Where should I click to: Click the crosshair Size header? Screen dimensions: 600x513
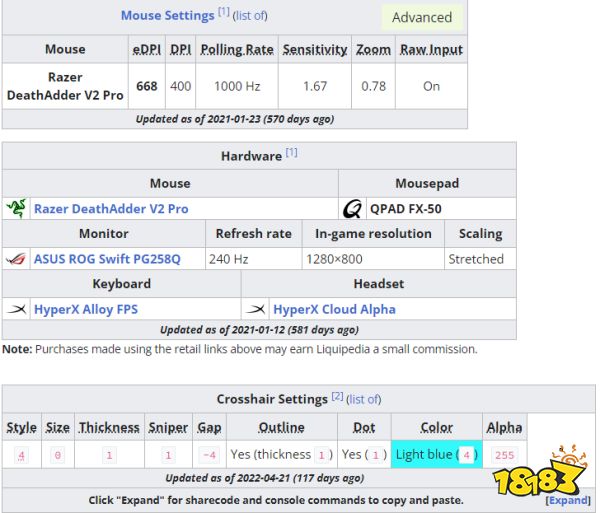click(x=58, y=427)
